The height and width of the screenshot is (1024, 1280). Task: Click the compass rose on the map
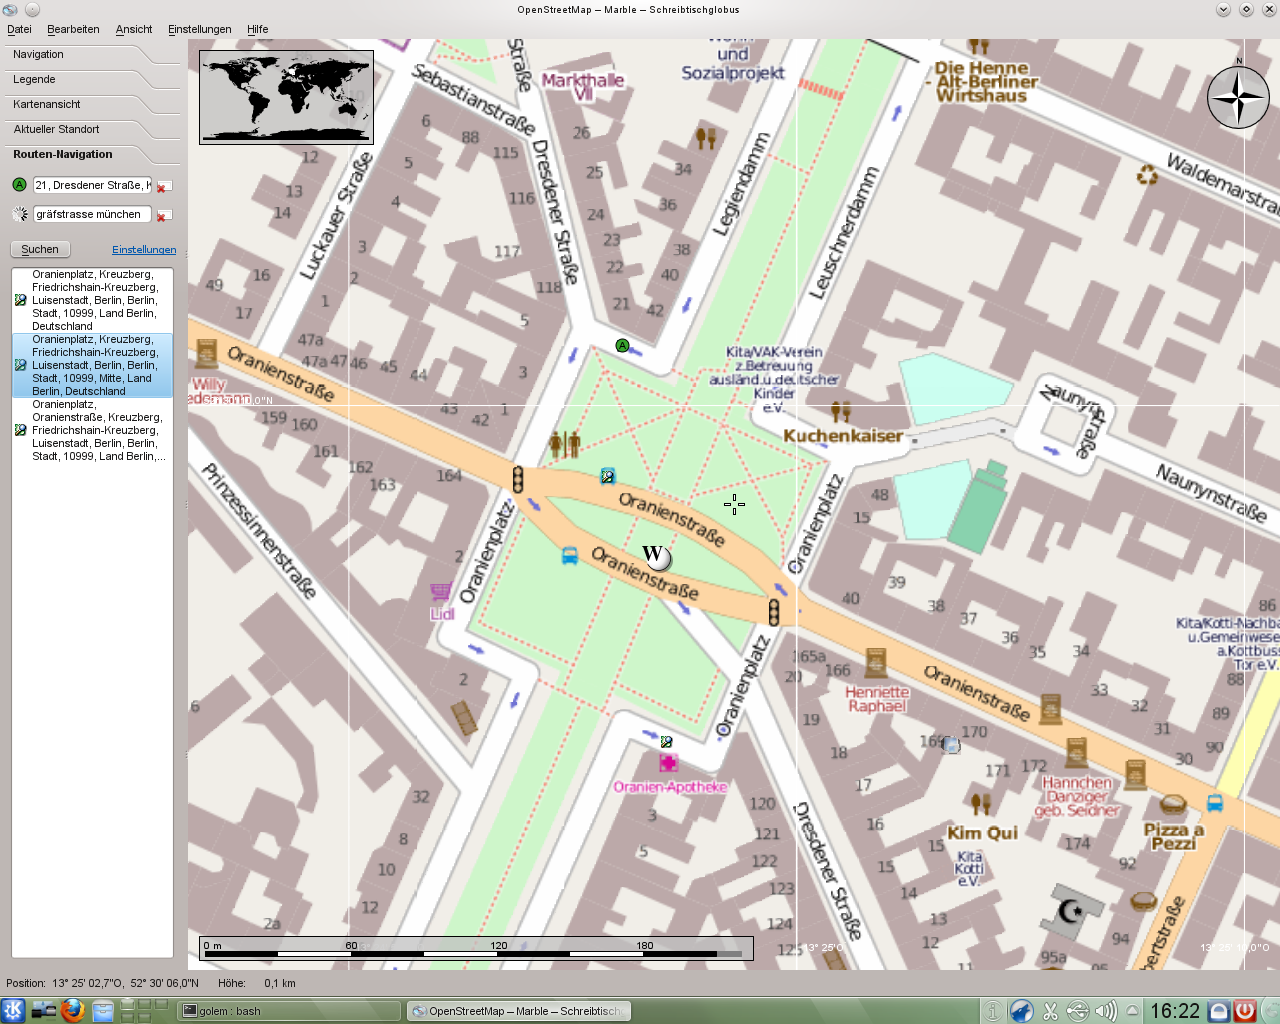pos(1239,97)
